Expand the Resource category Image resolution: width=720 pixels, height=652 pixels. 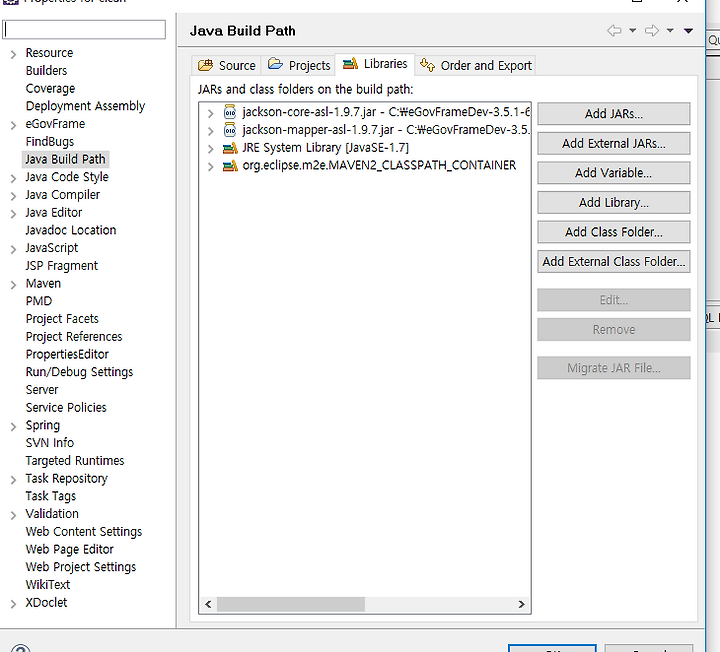click(x=13, y=54)
